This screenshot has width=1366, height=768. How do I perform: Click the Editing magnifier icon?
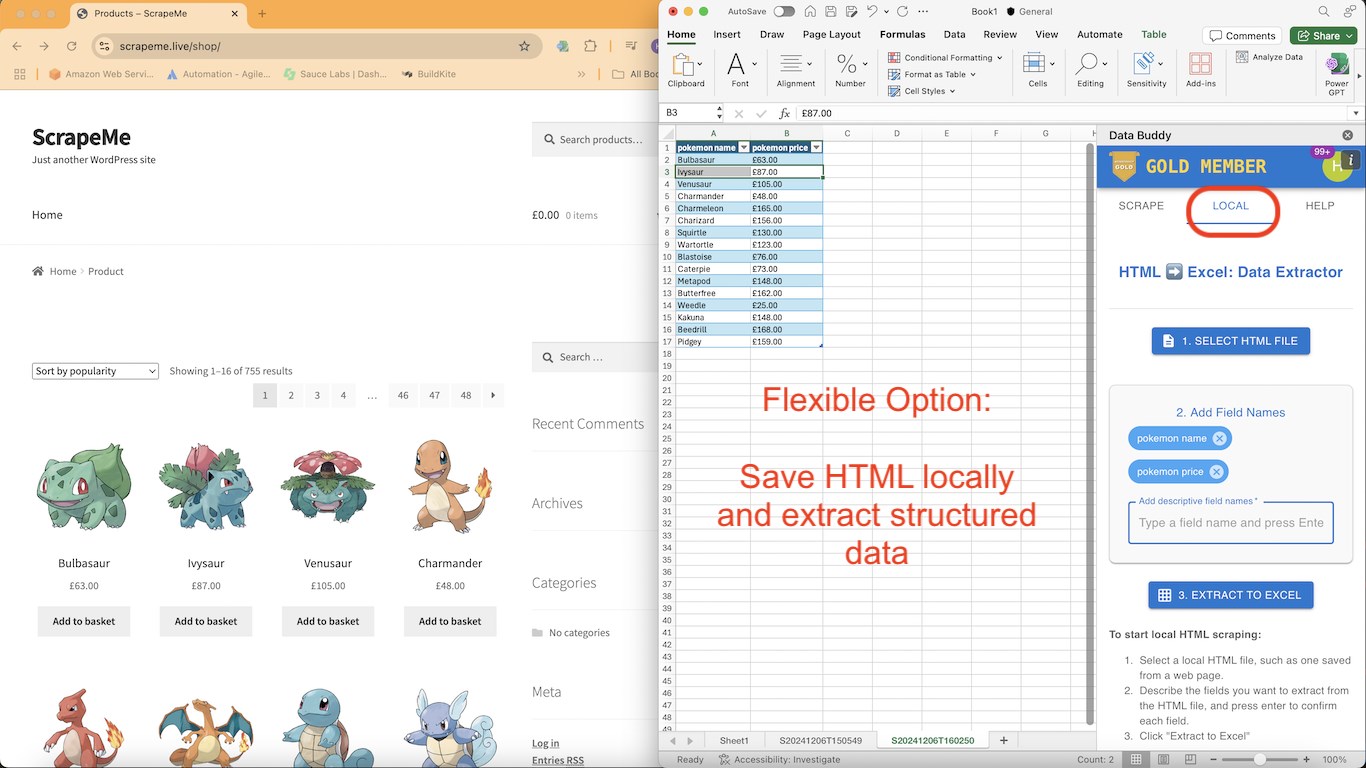click(1086, 64)
